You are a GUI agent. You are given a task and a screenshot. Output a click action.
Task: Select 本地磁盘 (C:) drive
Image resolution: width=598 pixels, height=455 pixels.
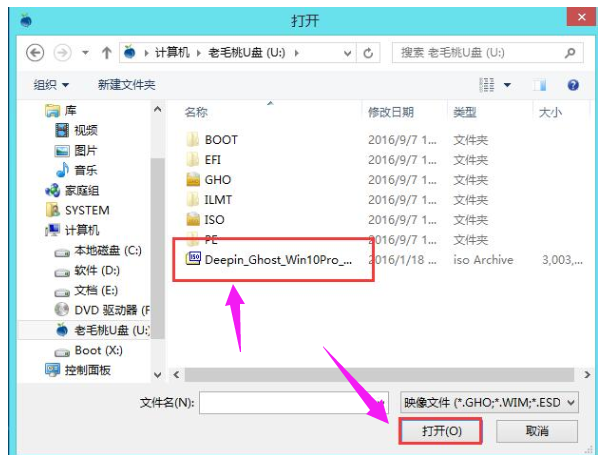pos(98,251)
